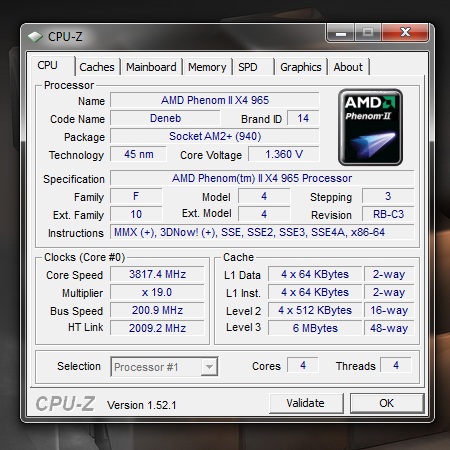
Task: Click the HT Link value 2009.2 MHz
Action: [x=157, y=328]
